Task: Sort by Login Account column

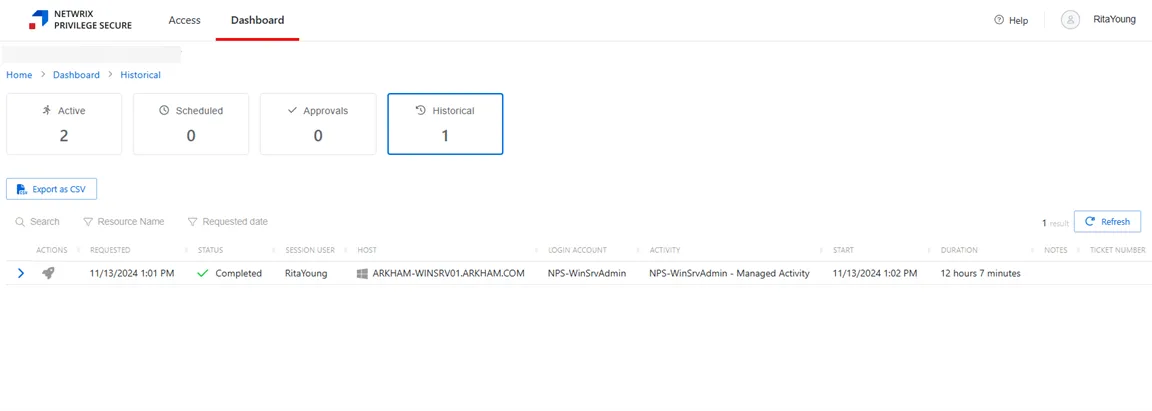Action: pos(577,251)
